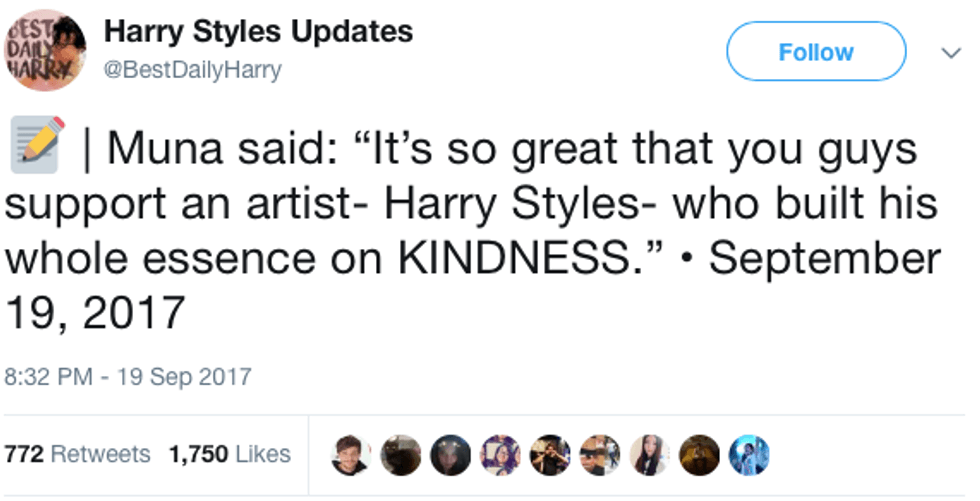The width and height of the screenshot is (980, 501).
Task: Open the eighth liker avatar, dark brown image
Action: (x=698, y=455)
